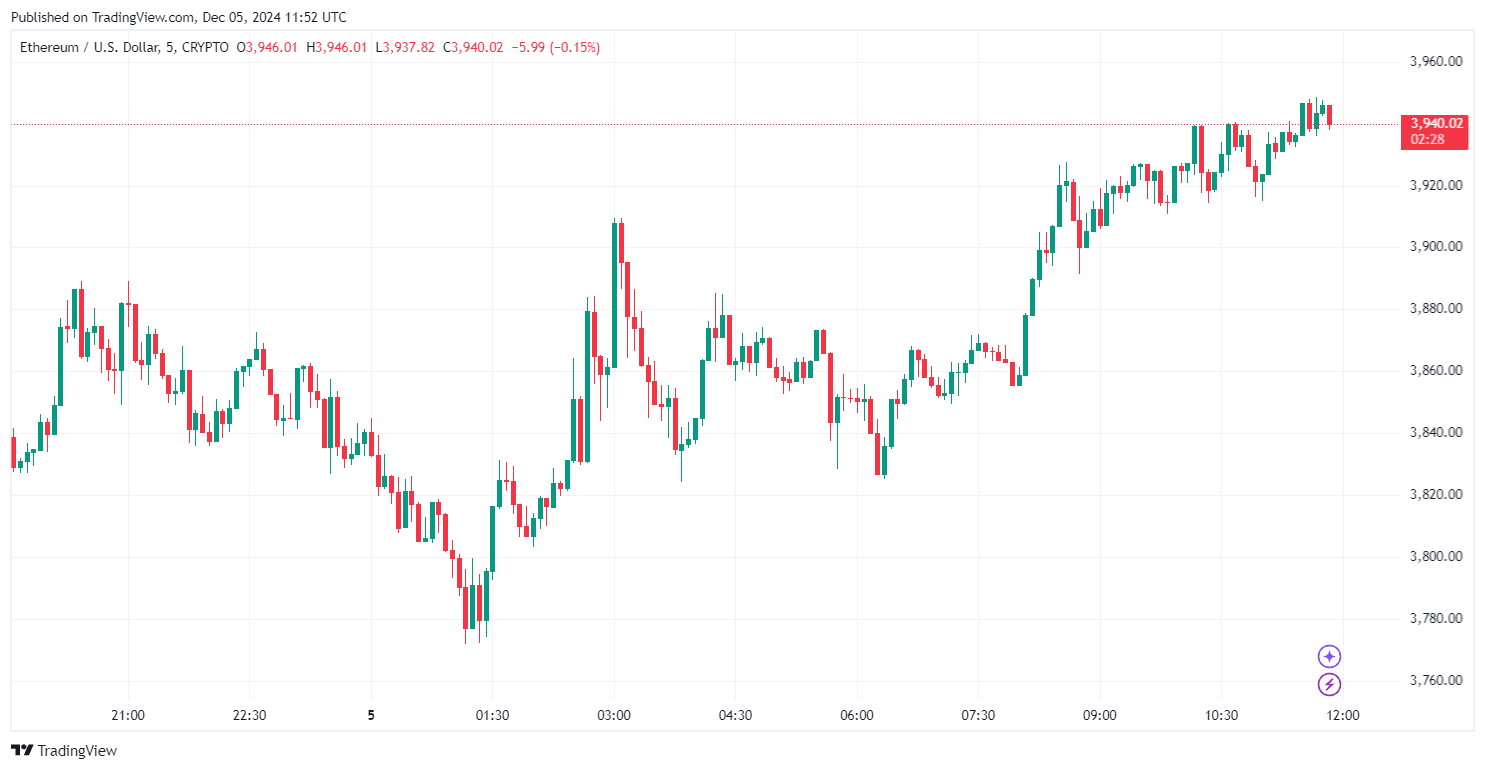This screenshot has height=770, width=1485.
Task: Click the 3,960.00 price axis label
Action: (1436, 61)
